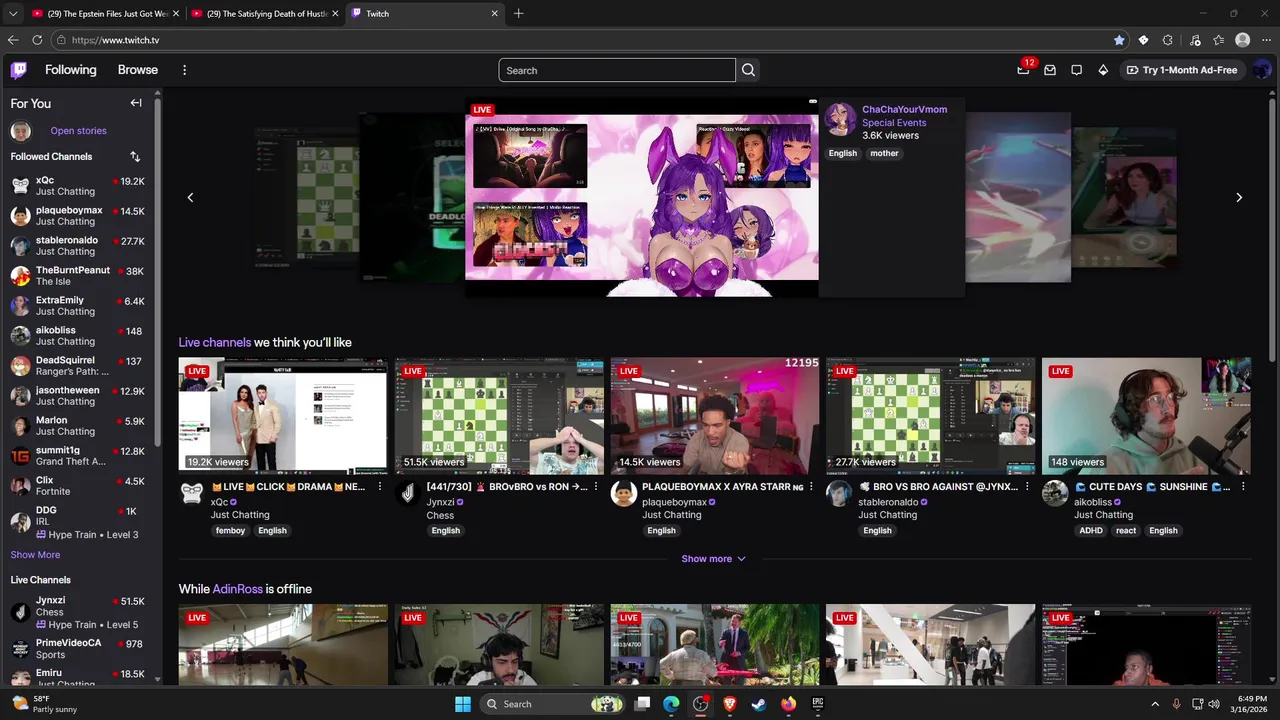This screenshot has width=1280, height=720.
Task: Open Epic Games launcher from the taskbar
Action: [817, 704]
